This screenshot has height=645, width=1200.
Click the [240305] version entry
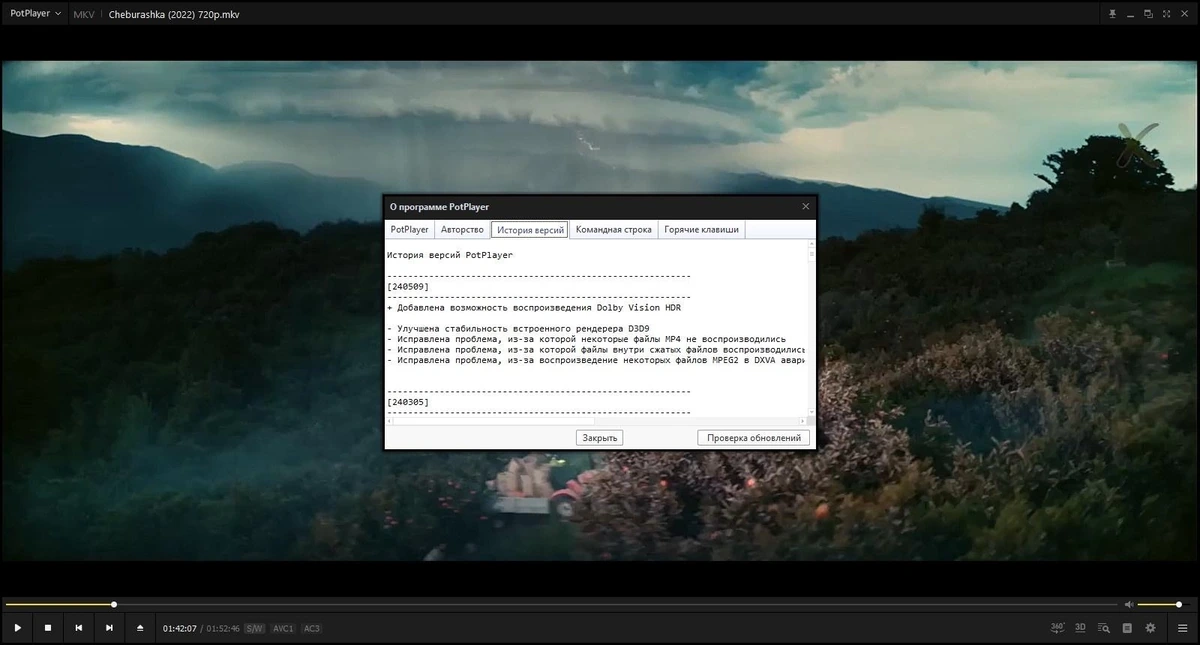pos(408,401)
